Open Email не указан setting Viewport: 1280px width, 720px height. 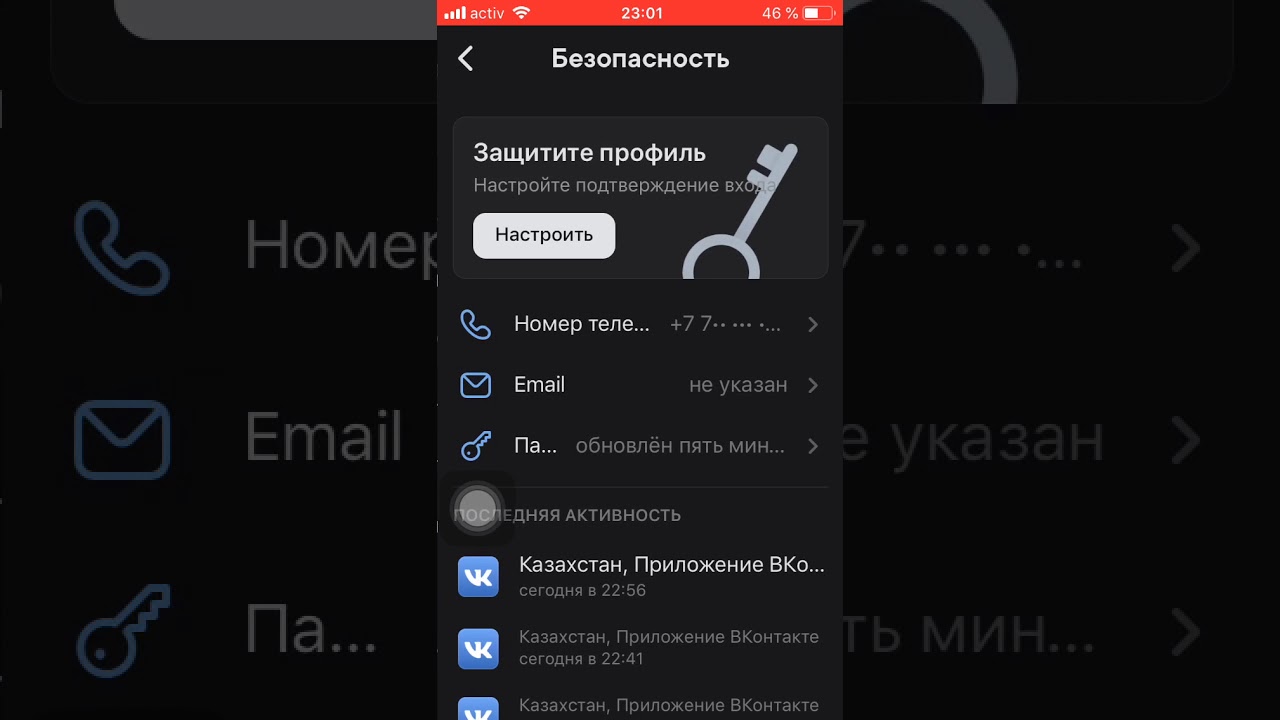point(640,385)
